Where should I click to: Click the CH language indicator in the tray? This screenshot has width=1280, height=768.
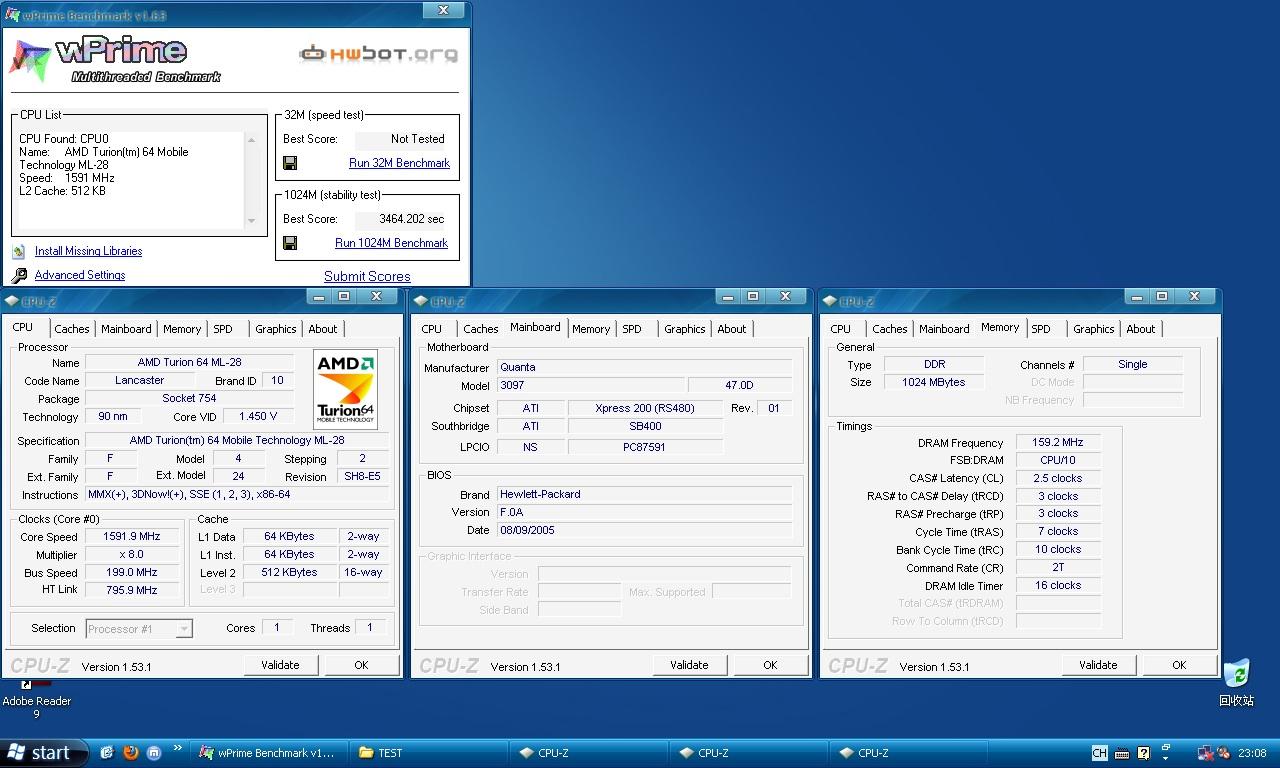pyautogui.click(x=1100, y=753)
